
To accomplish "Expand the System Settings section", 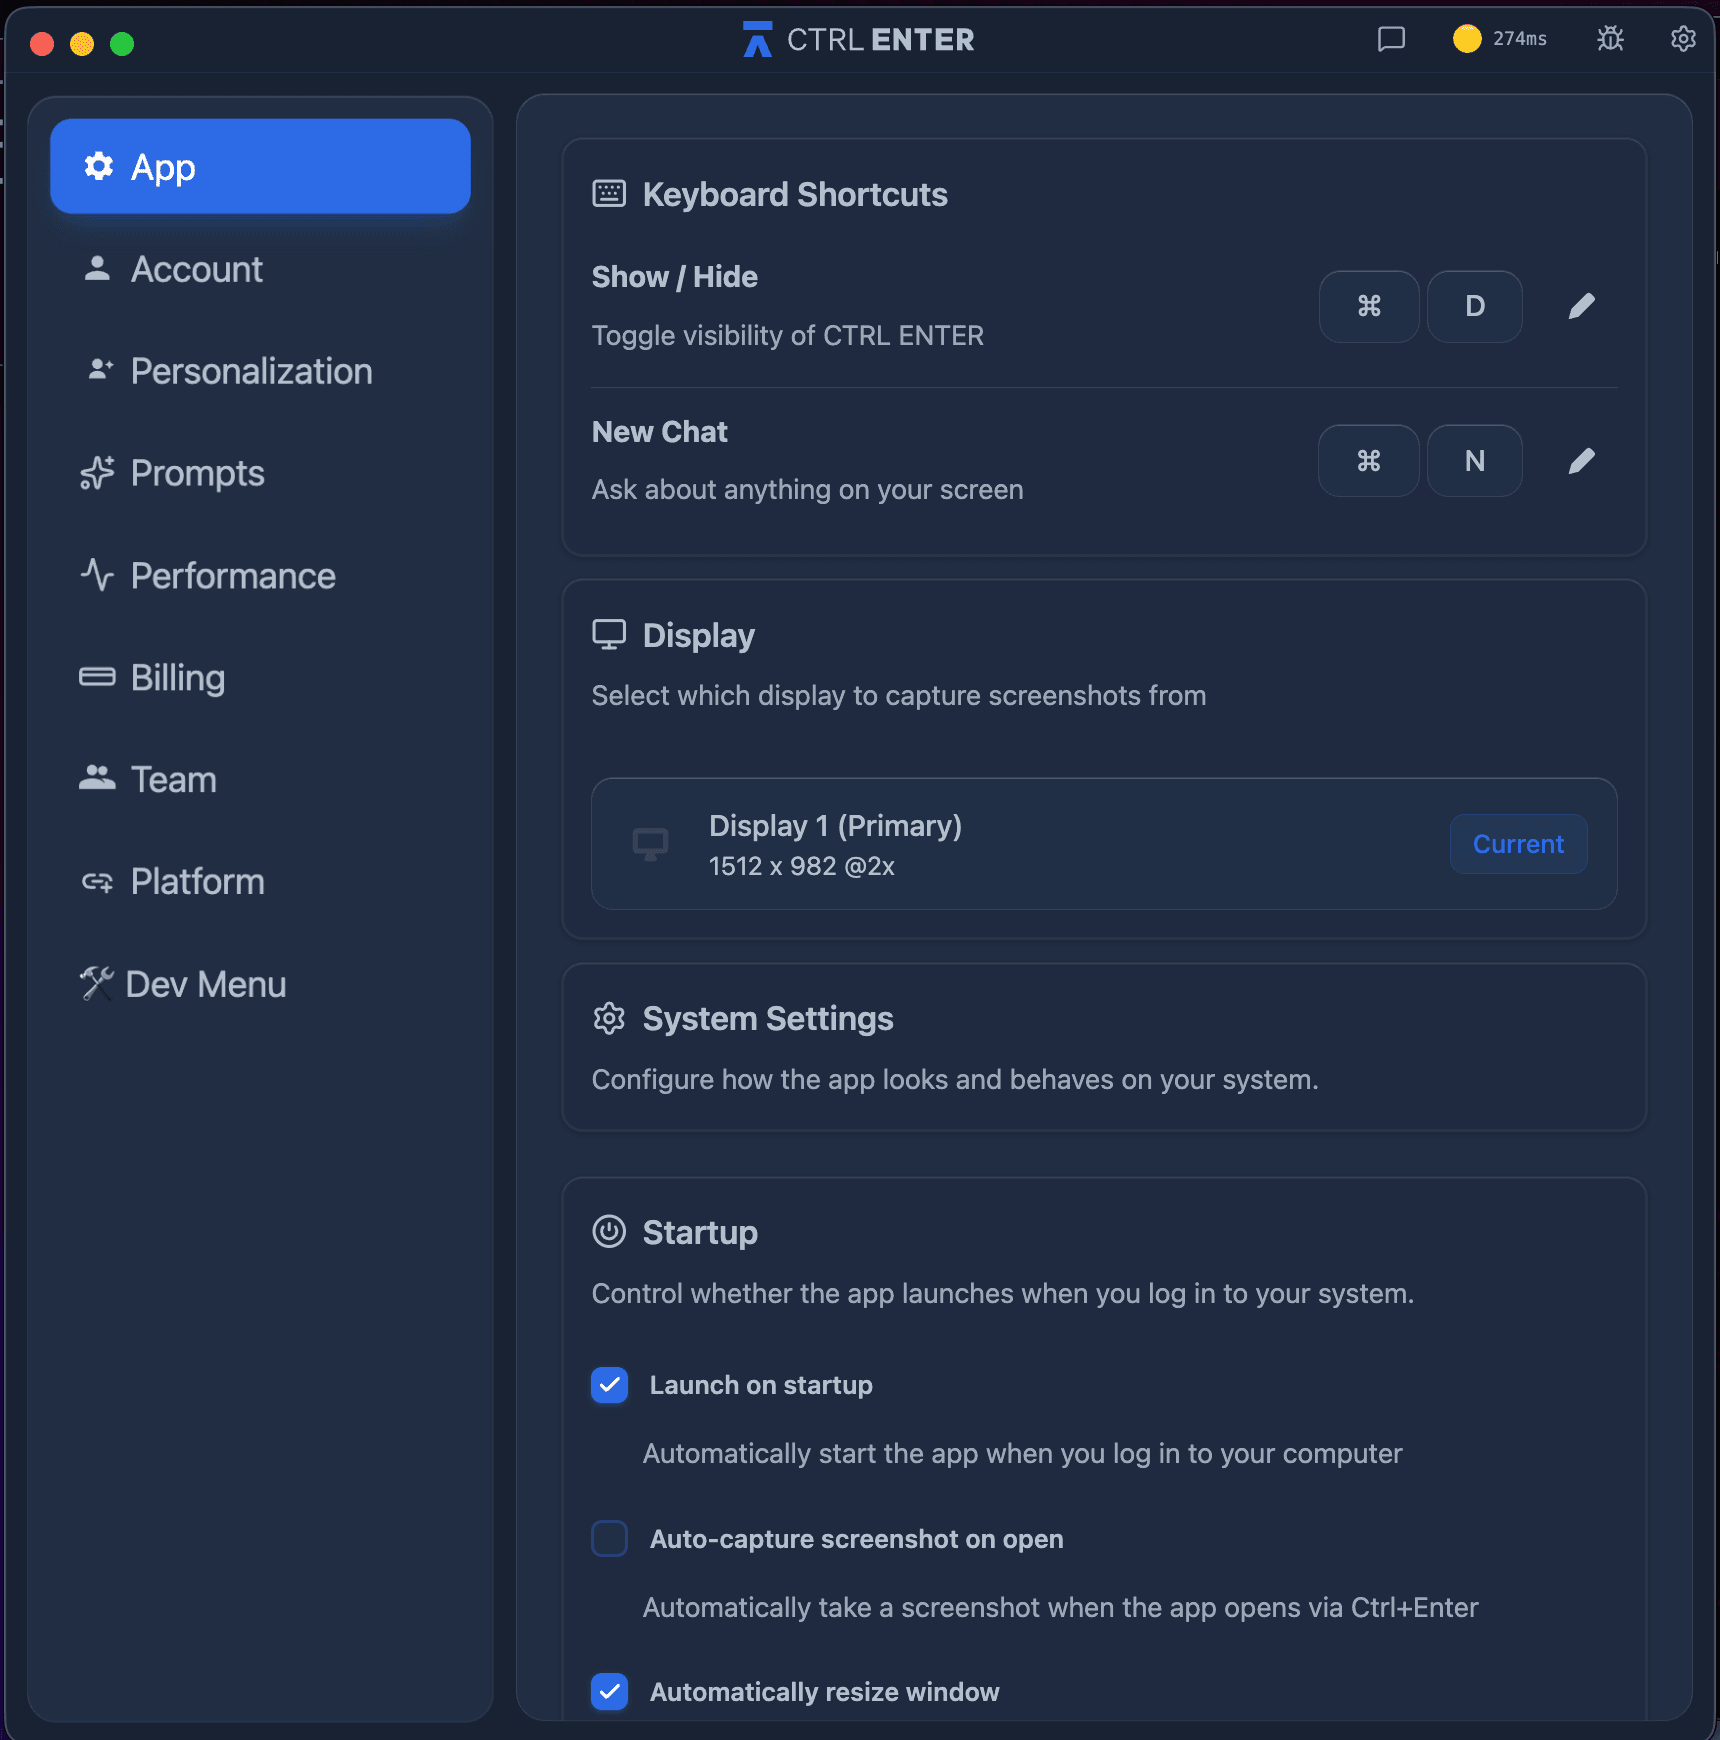I will [767, 1019].
